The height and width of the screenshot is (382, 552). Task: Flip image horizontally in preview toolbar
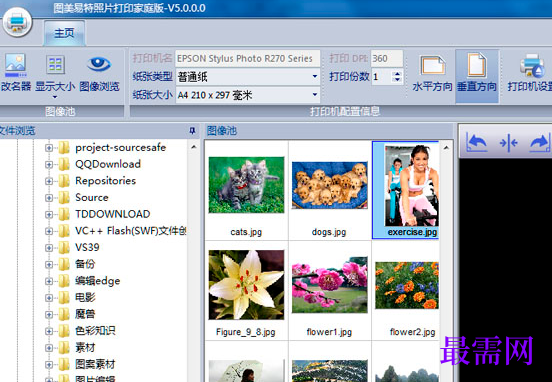pyautogui.click(x=508, y=143)
